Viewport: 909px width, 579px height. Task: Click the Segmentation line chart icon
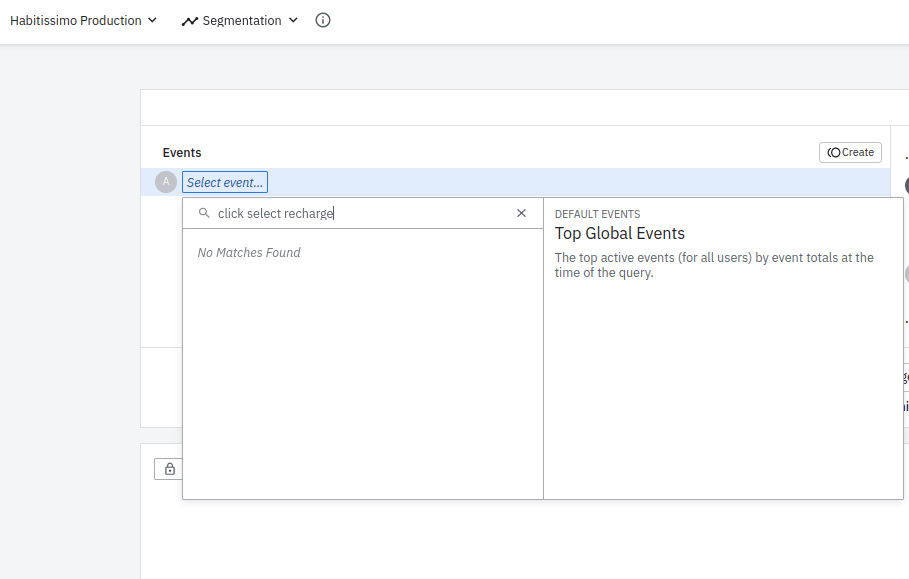coord(190,21)
